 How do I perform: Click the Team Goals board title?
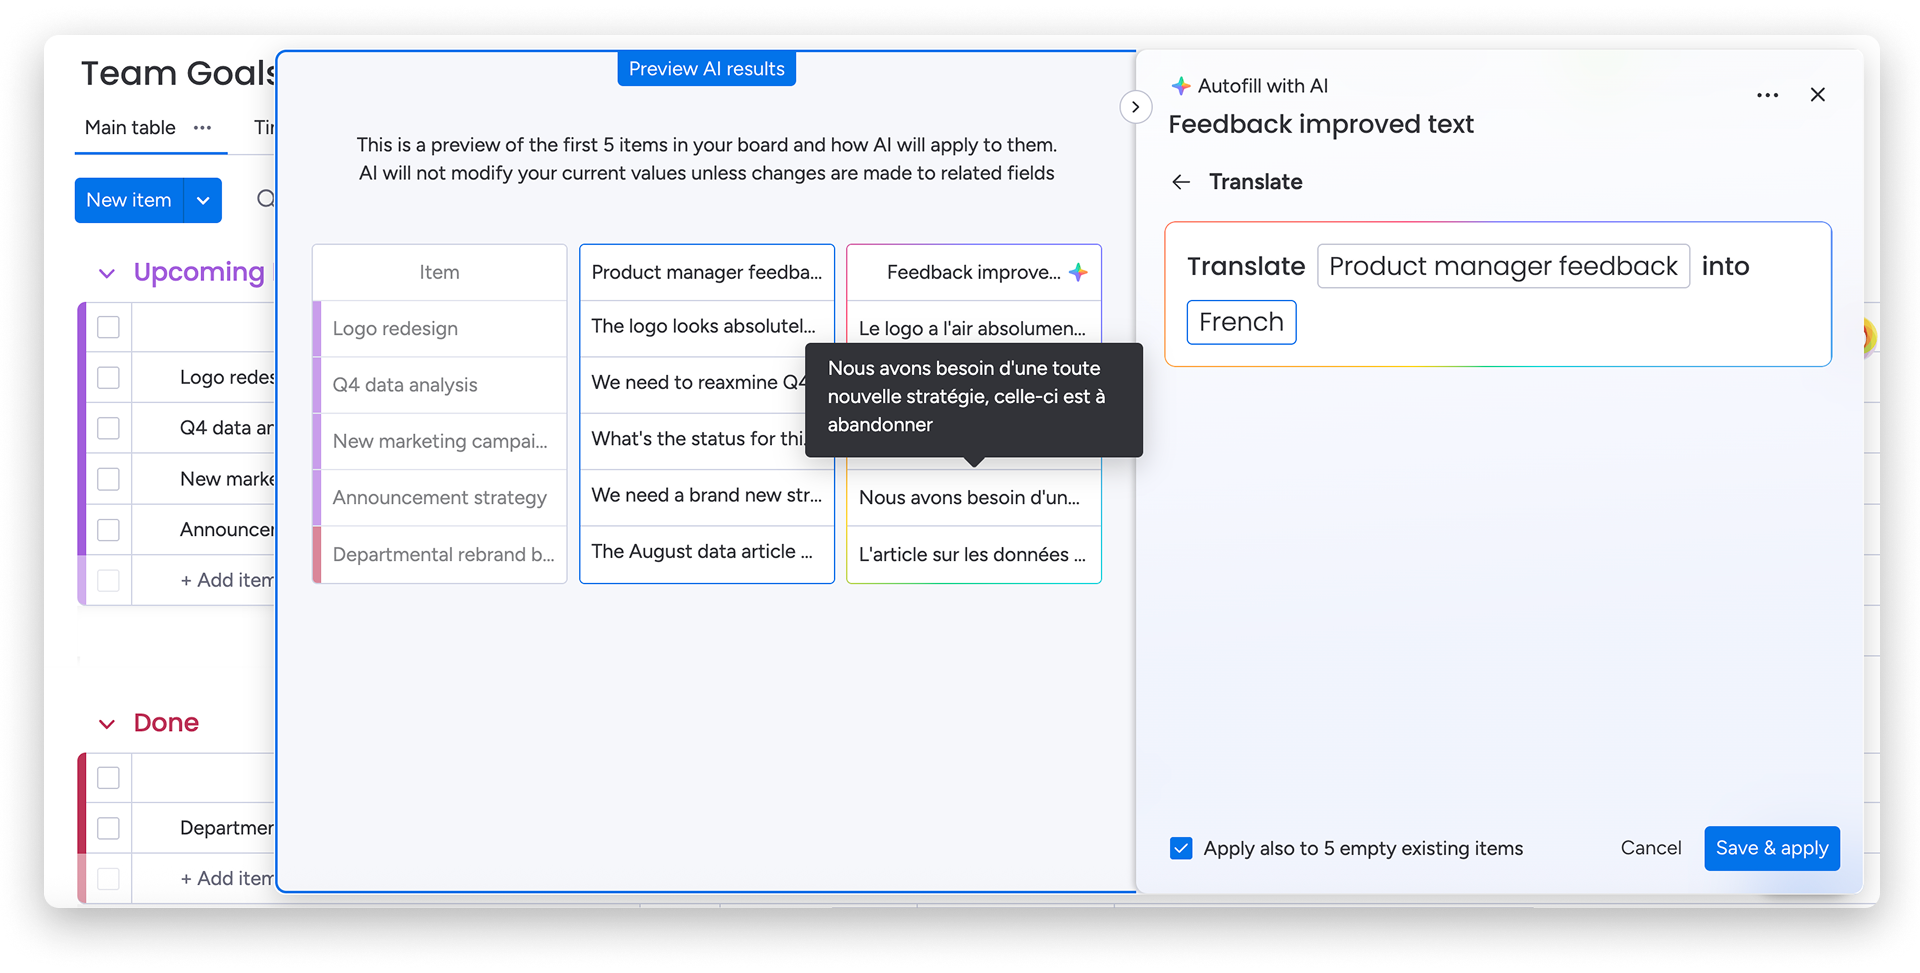178,73
